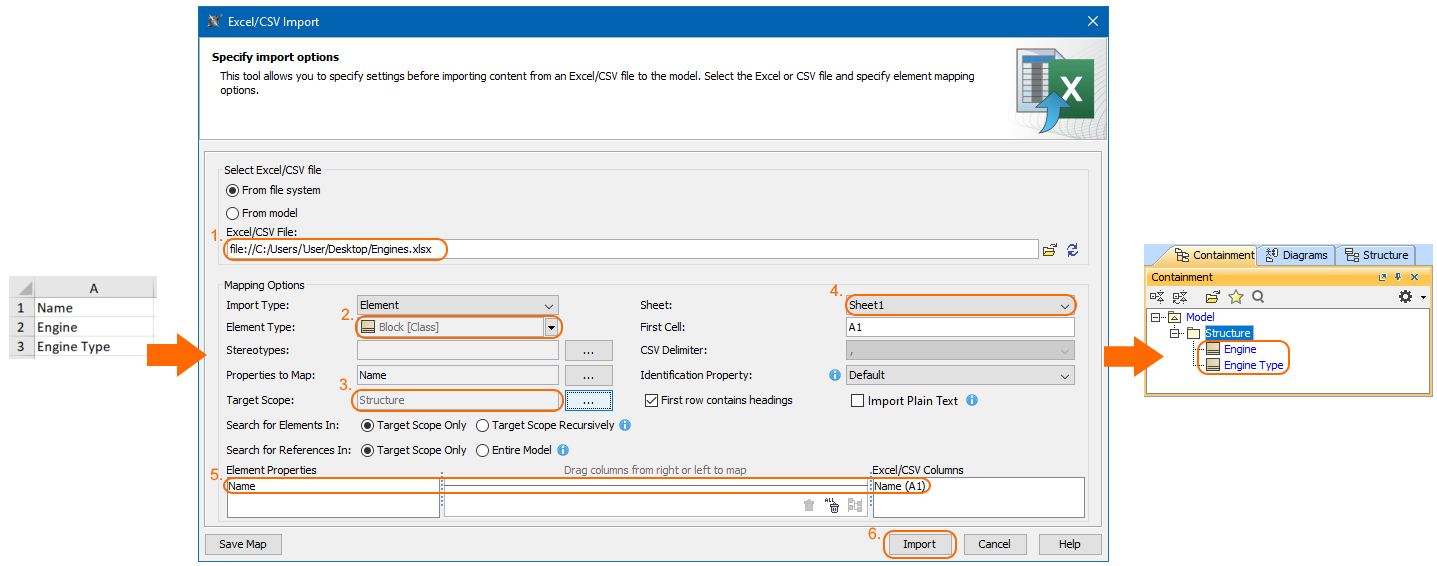Viewport: 1437px width, 566px height.
Task: Uncheck First row contains headings
Action: click(651, 401)
